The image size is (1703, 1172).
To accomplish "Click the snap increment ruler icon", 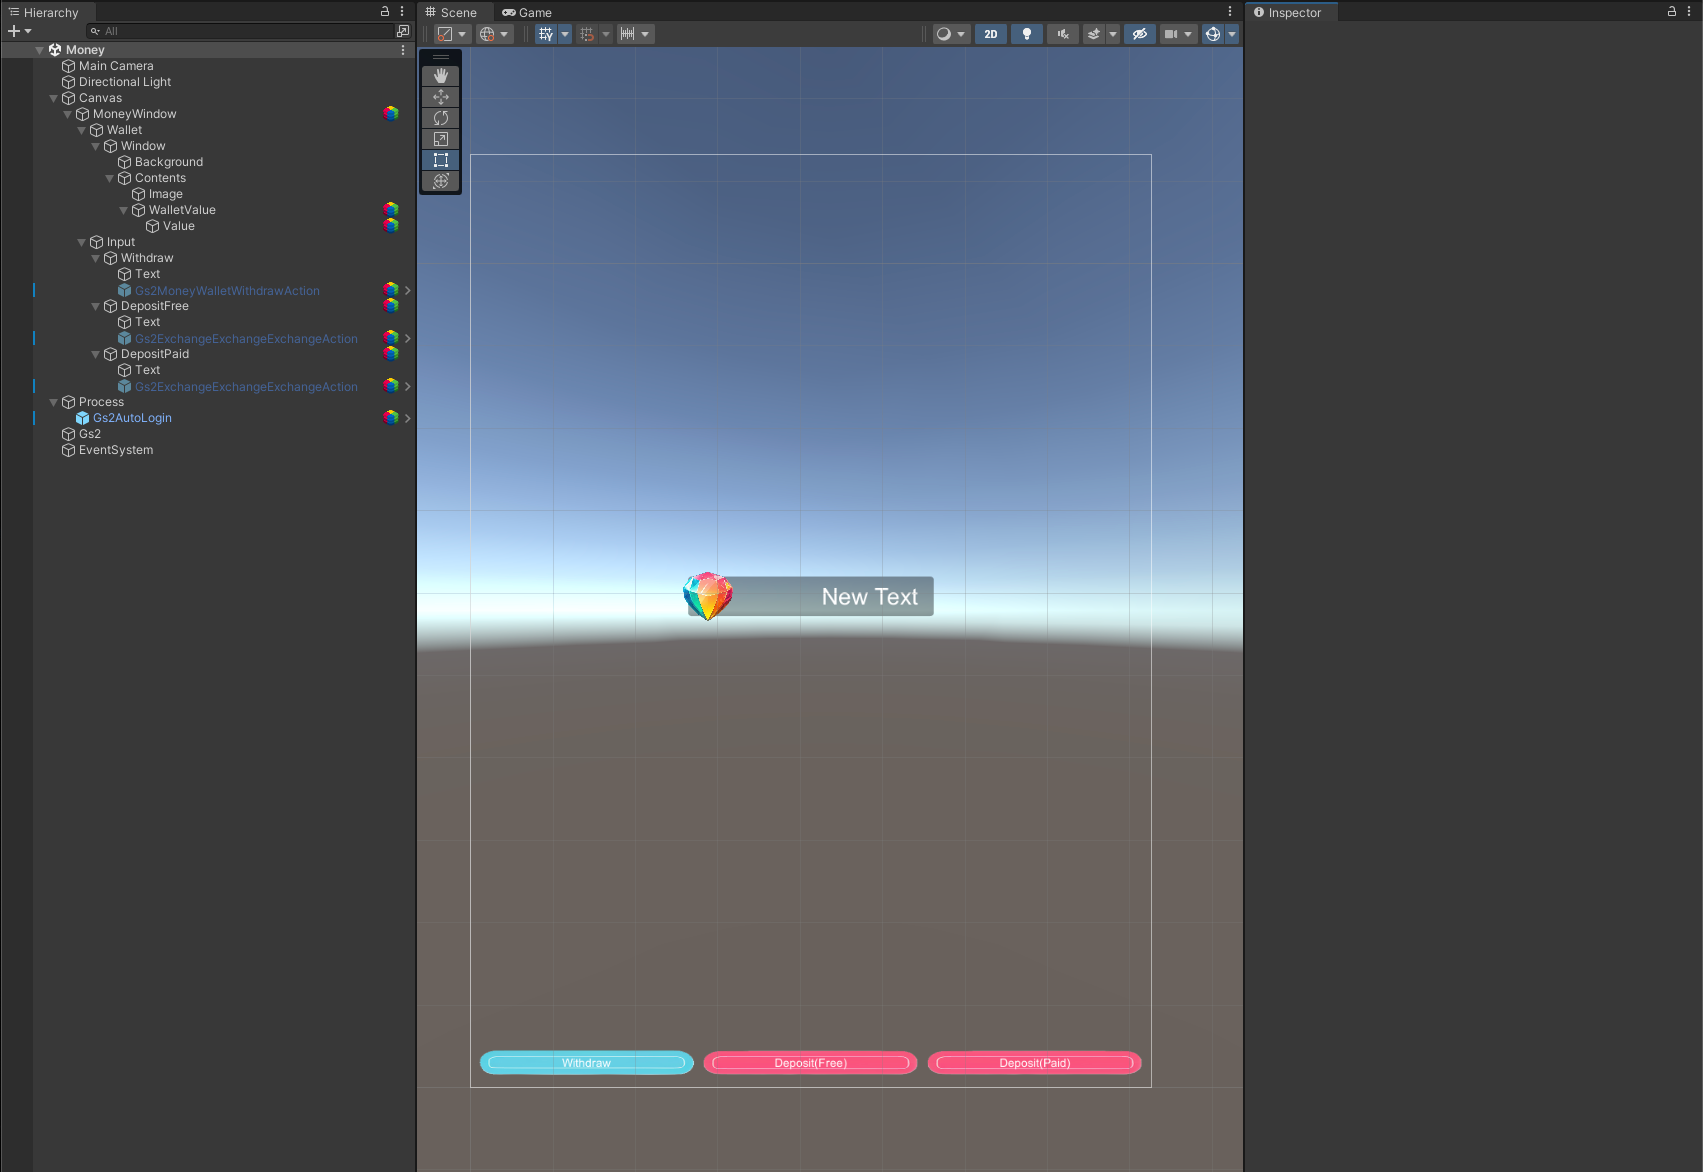I will tap(627, 34).
